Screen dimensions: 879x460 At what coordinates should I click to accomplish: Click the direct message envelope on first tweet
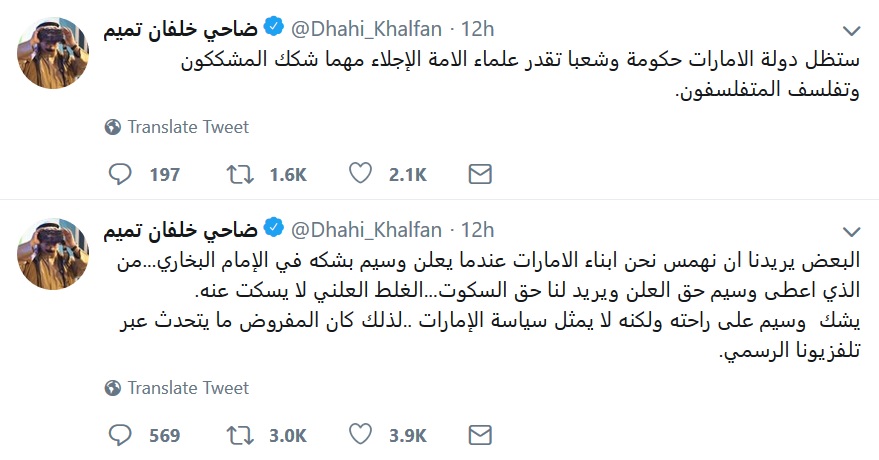point(480,174)
